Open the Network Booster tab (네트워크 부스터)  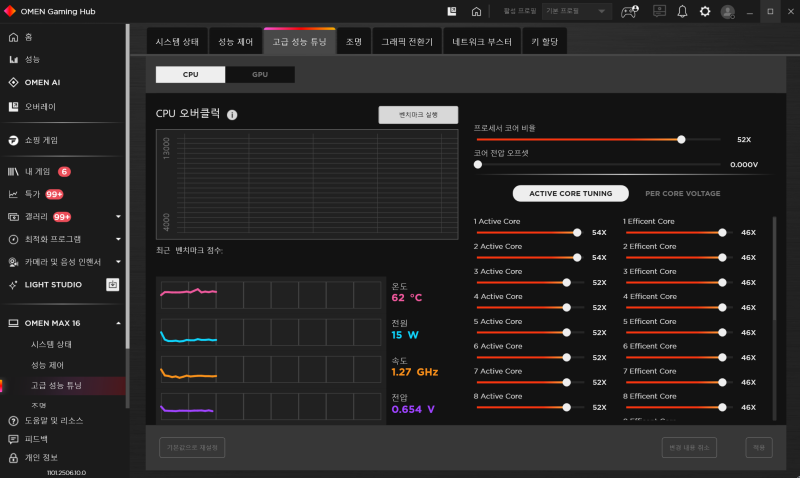pyautogui.click(x=482, y=41)
